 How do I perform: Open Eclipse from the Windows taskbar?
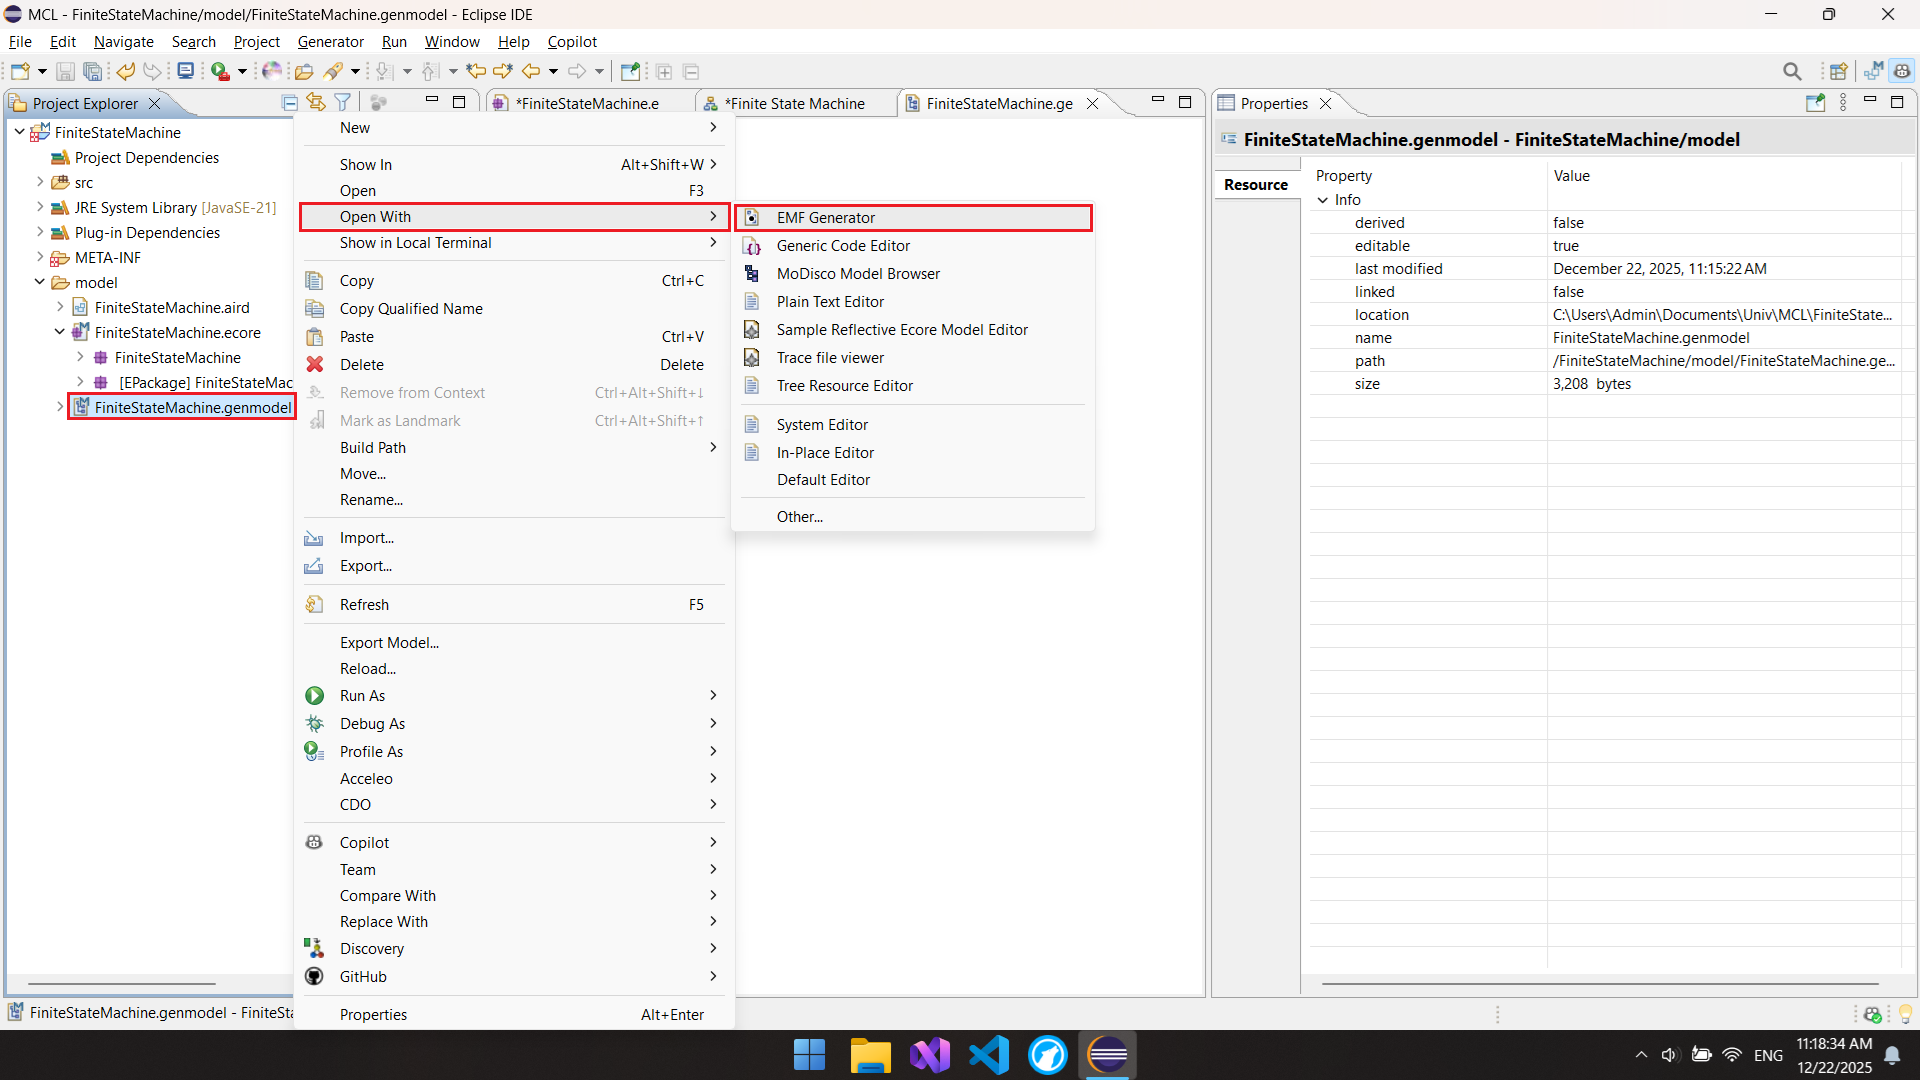1107,1055
